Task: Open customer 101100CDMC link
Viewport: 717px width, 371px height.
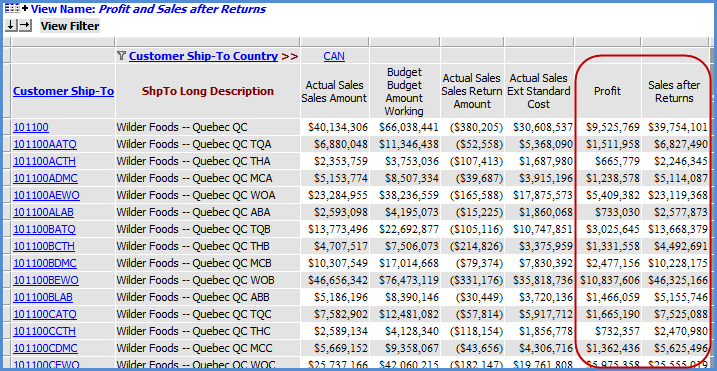Action: [x=45, y=349]
